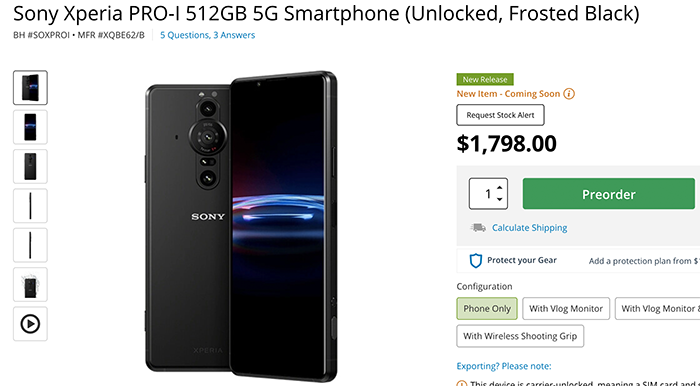This screenshot has height=386, width=700.
Task: Choose With Wireless Shooting Grip option
Action: (520, 336)
